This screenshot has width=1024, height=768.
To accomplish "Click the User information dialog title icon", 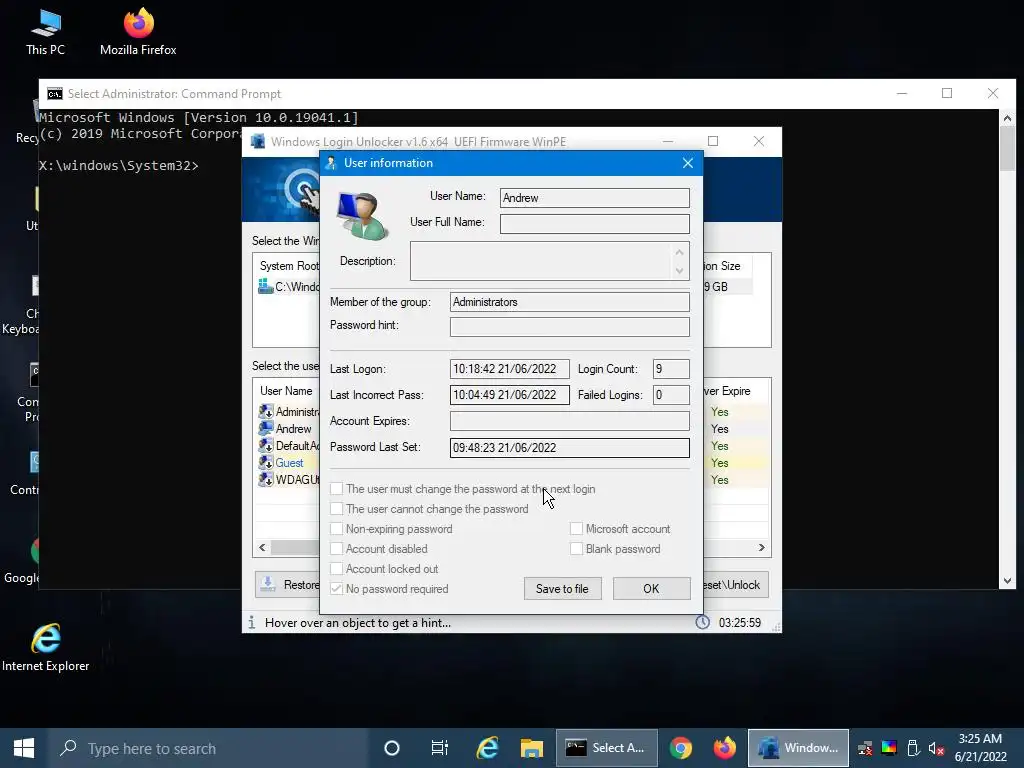I will tap(330, 163).
